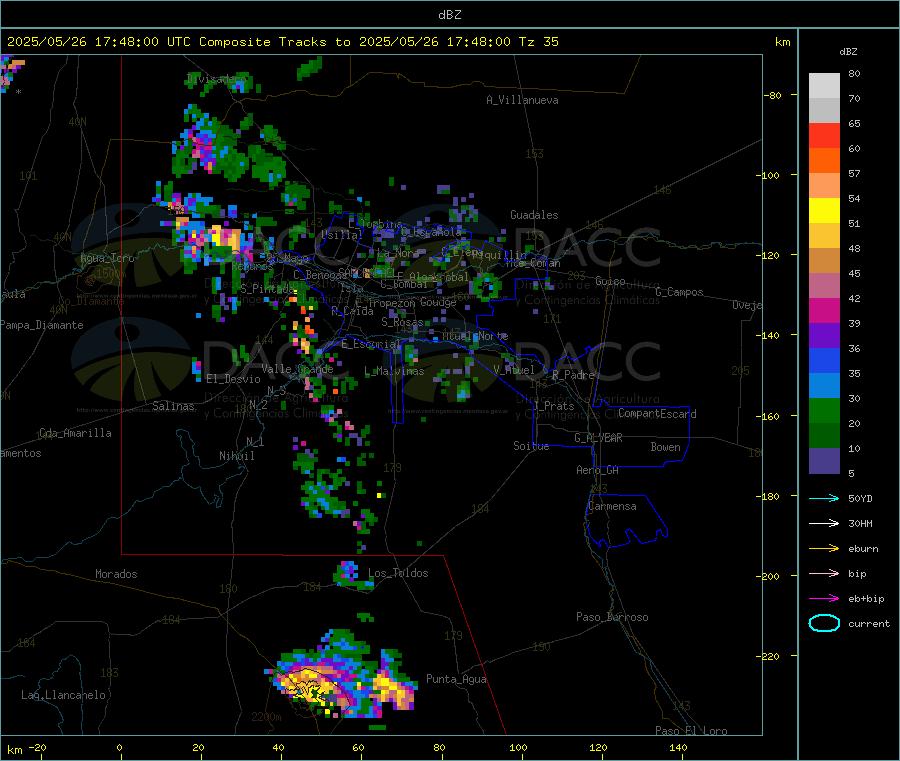Select the magenta 39 dBZ color swatch

tap(824, 310)
